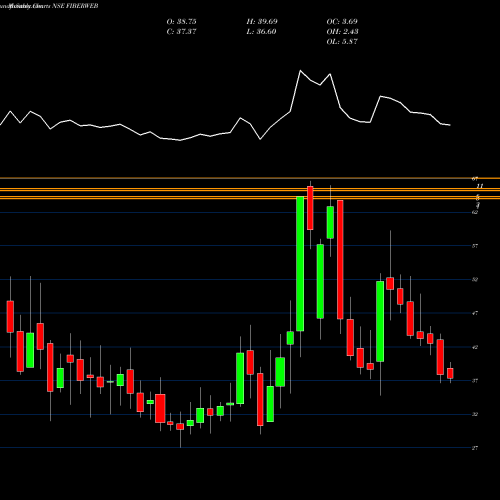The height and width of the screenshot is (500, 500).
Task: Select the close value C: 37.37
Action: pos(181,32)
